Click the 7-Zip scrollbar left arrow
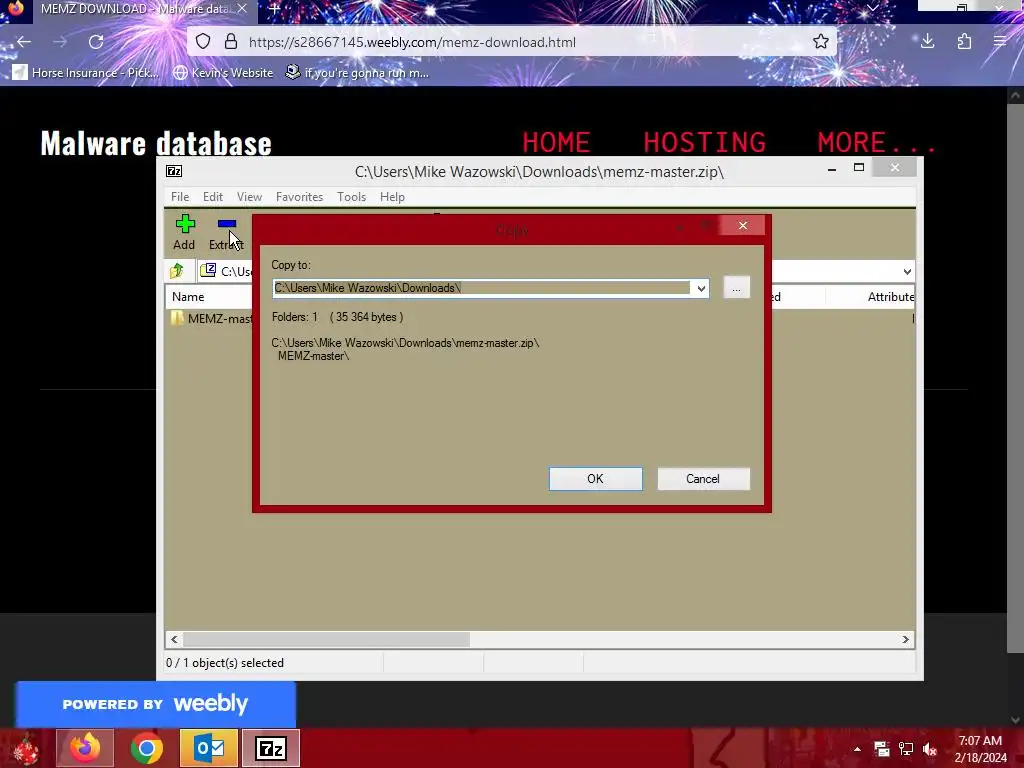 (x=174, y=639)
